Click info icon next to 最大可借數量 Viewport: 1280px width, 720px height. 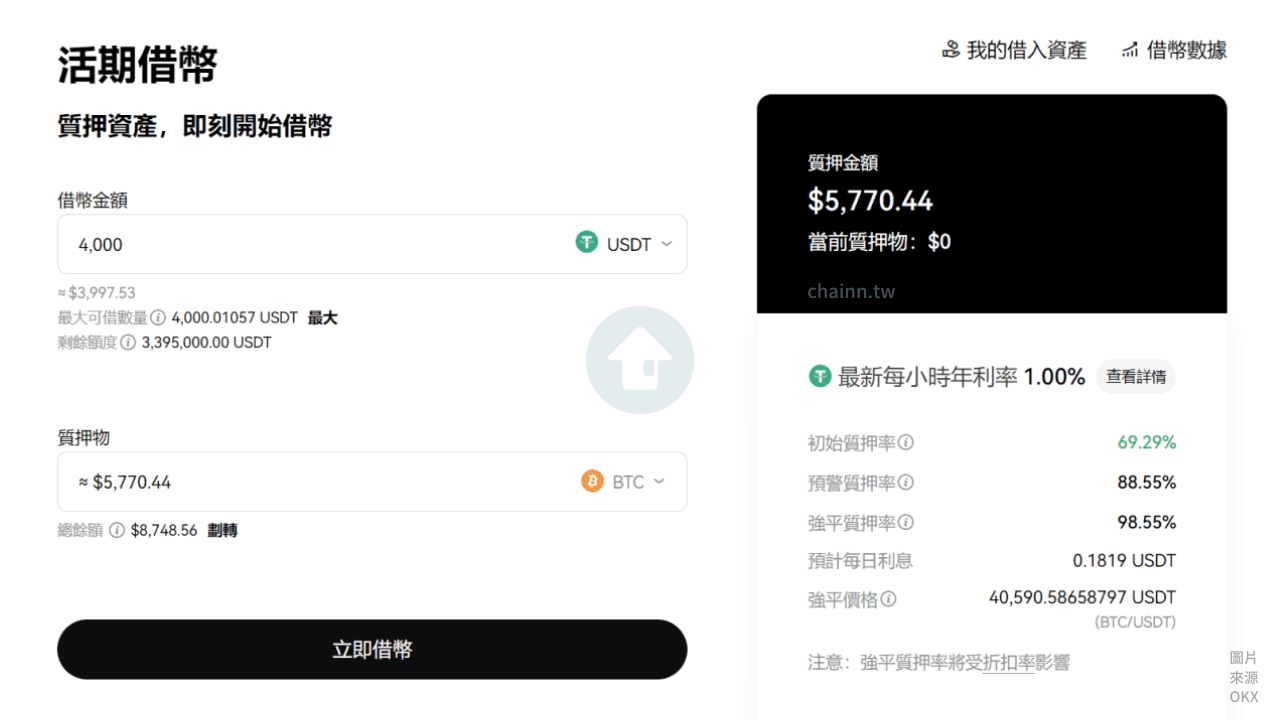158,318
